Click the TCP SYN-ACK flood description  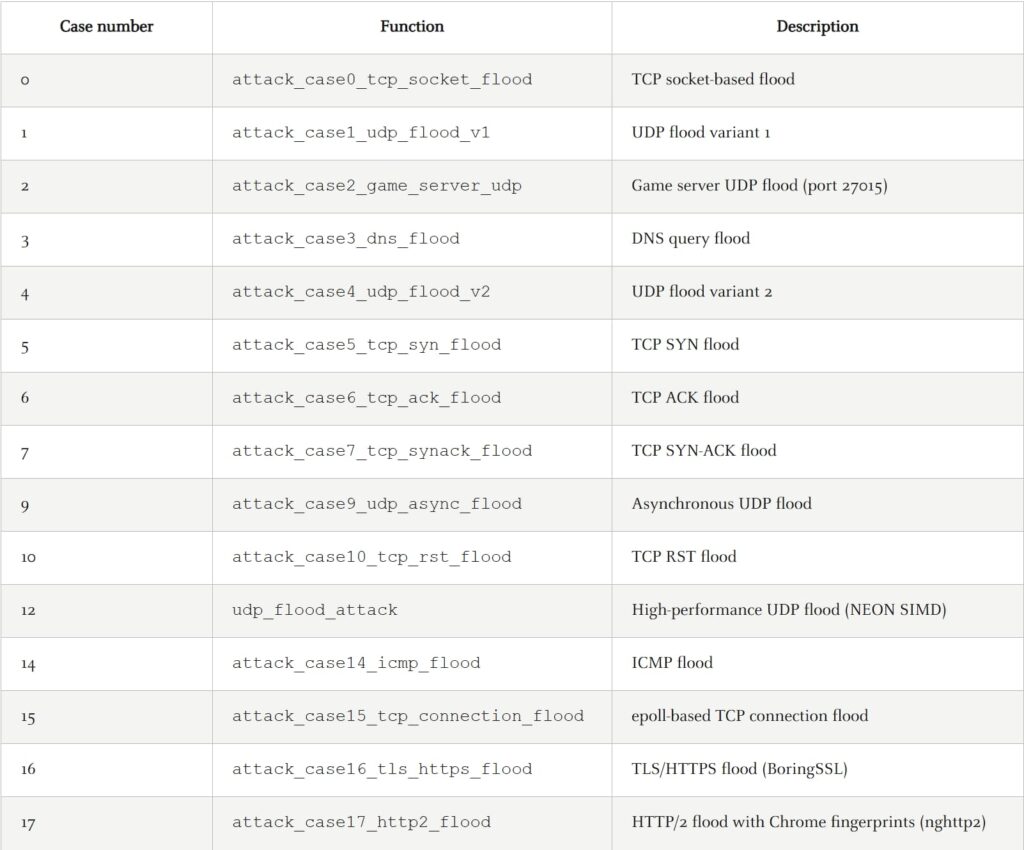pos(704,450)
